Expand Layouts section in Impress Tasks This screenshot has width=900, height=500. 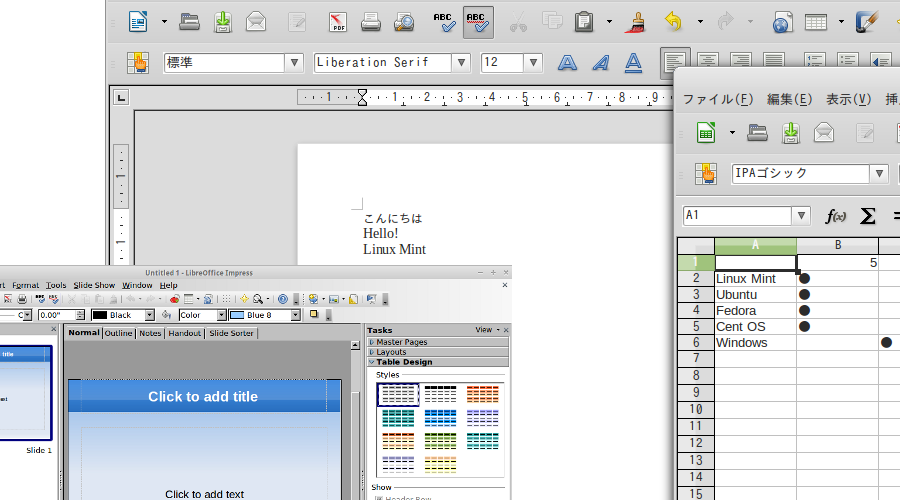pyautogui.click(x=438, y=352)
